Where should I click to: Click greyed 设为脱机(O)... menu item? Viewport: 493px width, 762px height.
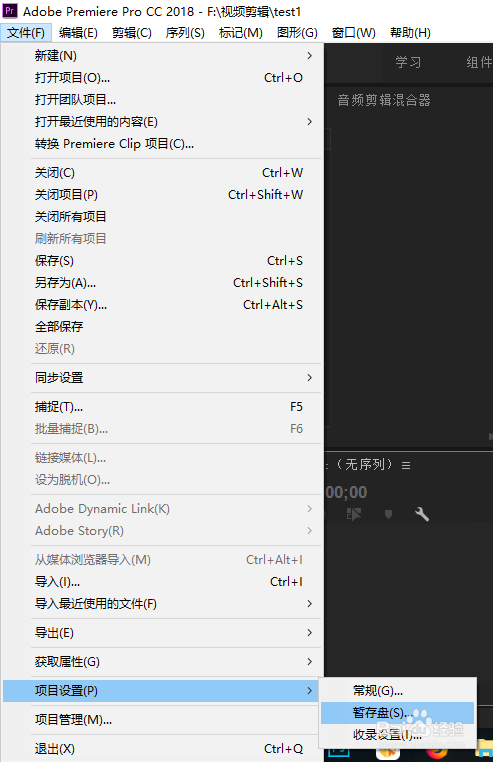(163, 480)
